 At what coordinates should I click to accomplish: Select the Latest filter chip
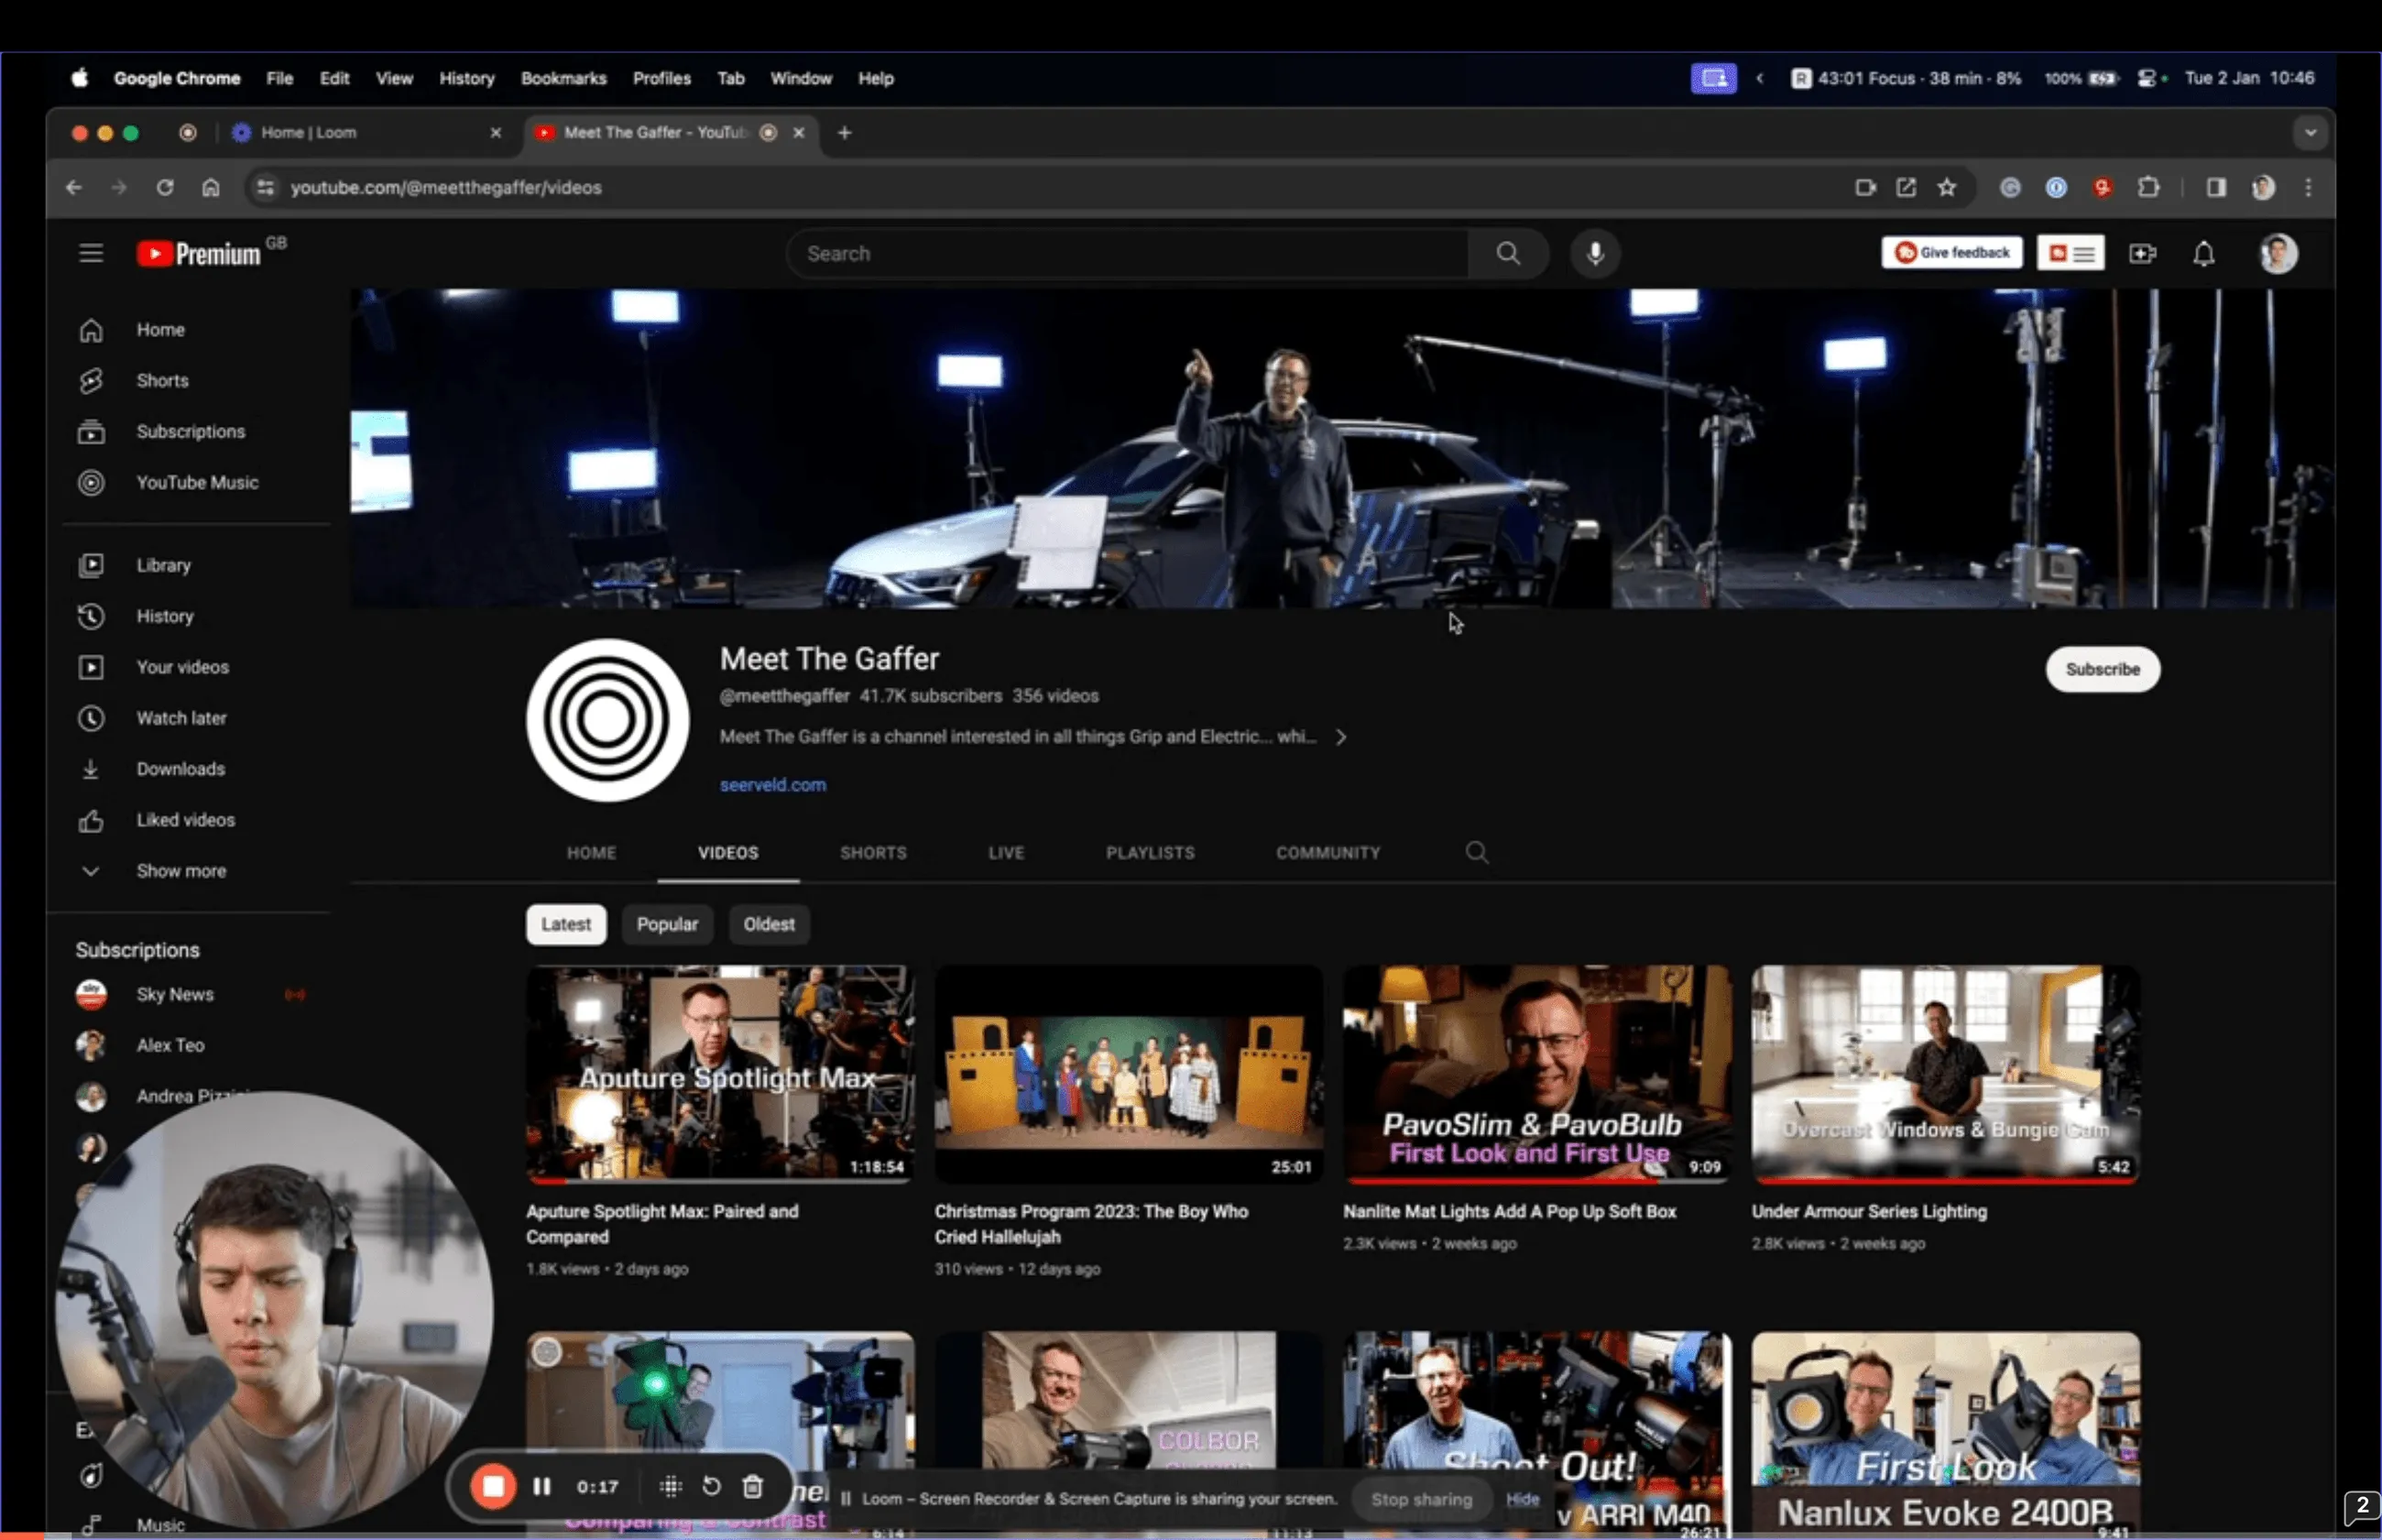click(566, 925)
